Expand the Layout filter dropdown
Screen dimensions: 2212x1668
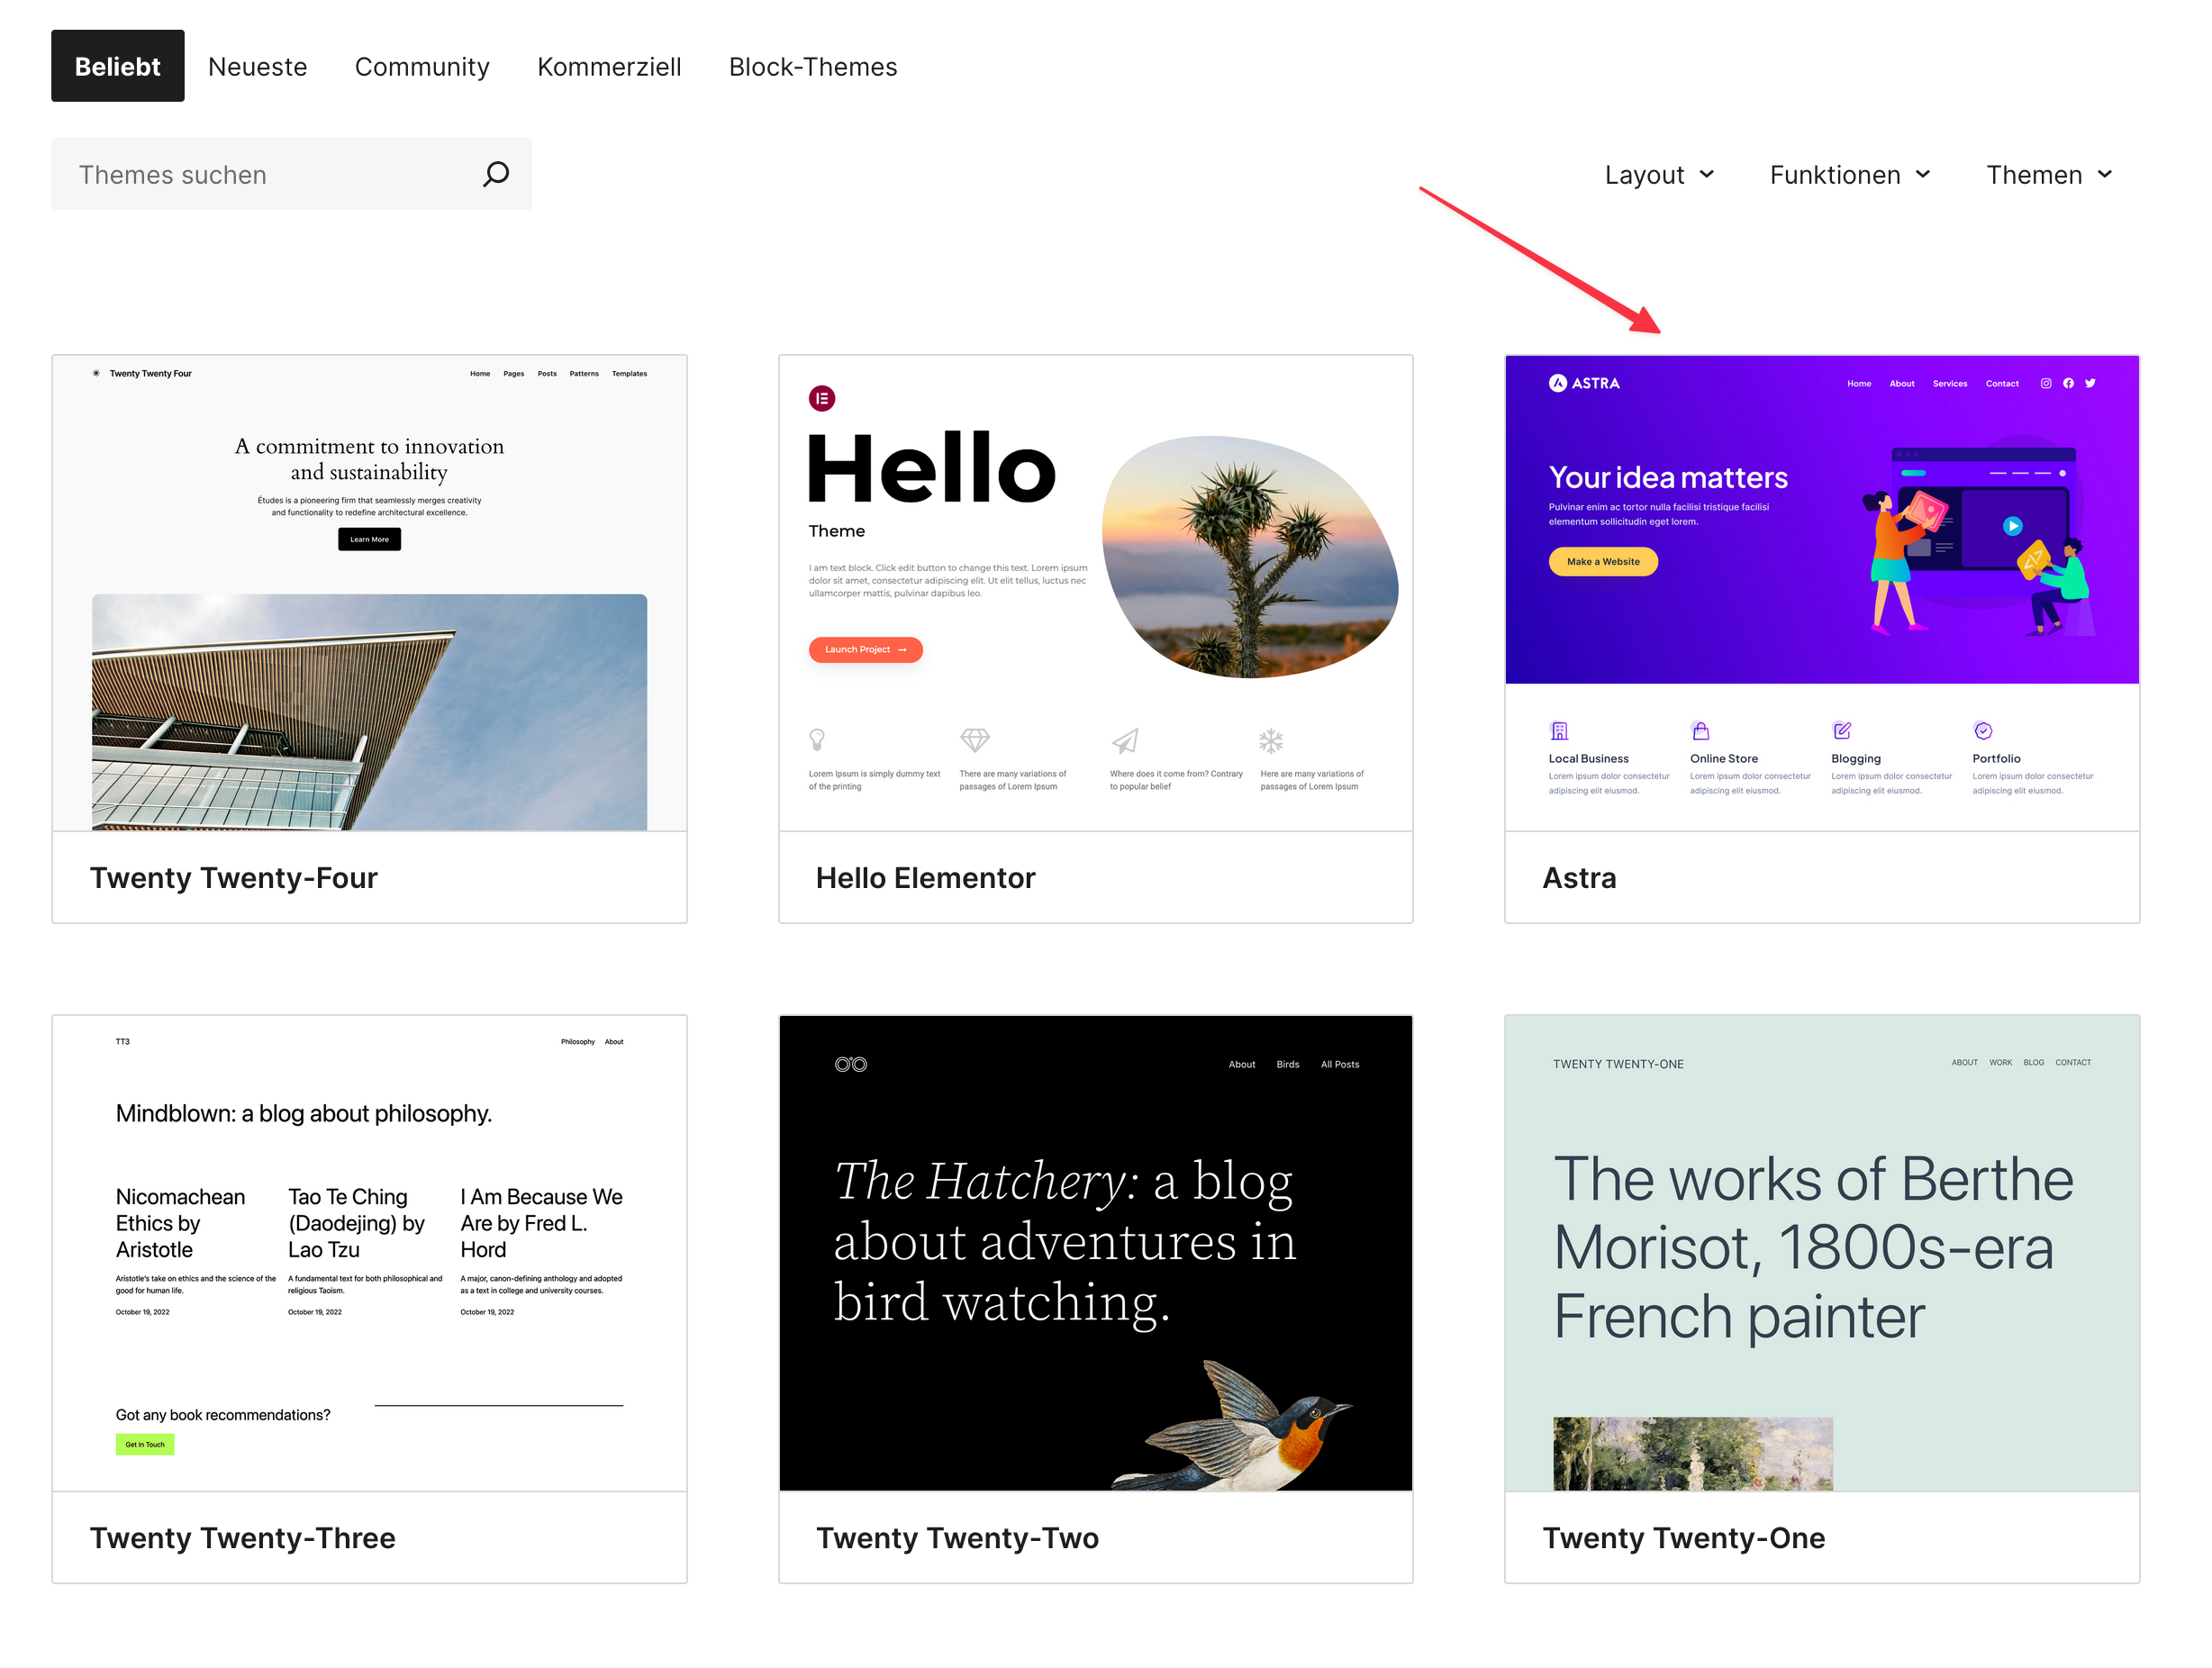click(x=1660, y=175)
